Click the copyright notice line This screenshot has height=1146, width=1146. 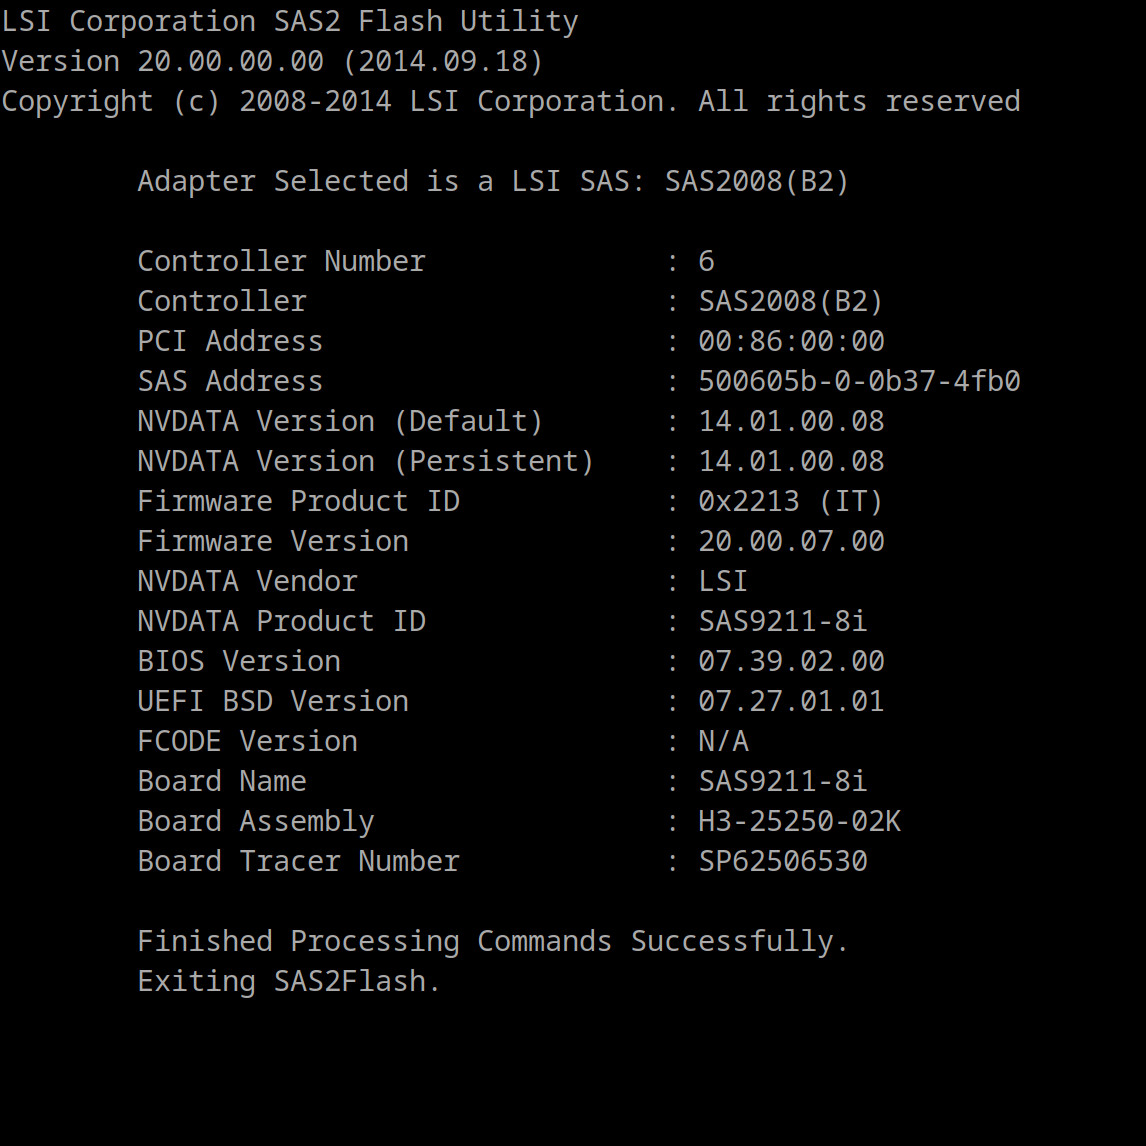510,101
